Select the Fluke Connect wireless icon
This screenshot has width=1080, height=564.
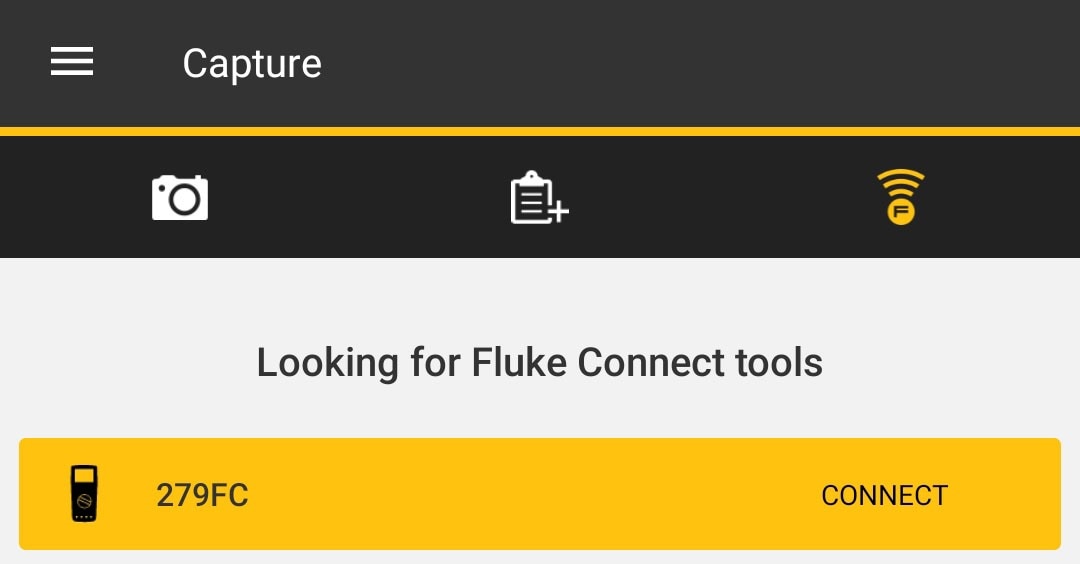pyautogui.click(x=900, y=197)
